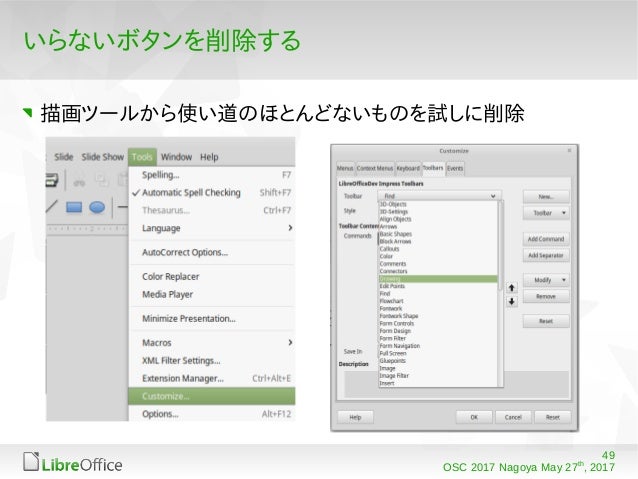Viewport: 638px width, 479px height.
Task: Open the Slide Show menu
Action: (103, 157)
